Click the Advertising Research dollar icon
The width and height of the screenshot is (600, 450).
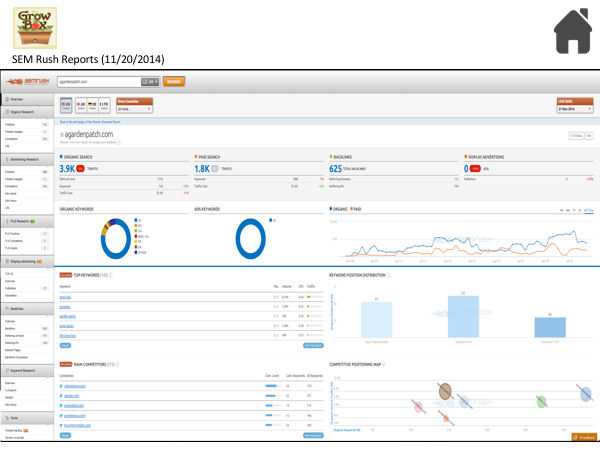click(7, 159)
